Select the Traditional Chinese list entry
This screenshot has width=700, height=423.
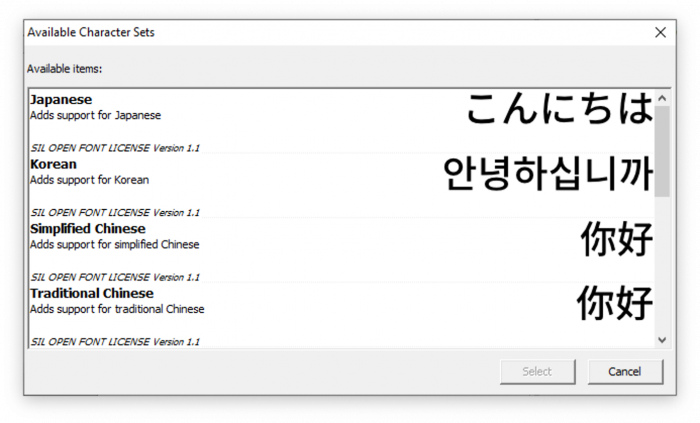(x=91, y=293)
